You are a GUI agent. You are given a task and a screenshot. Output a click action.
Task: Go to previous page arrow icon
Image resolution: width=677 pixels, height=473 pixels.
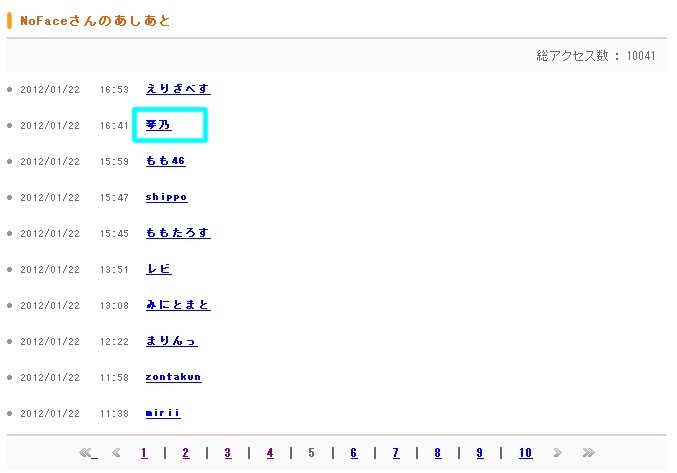click(117, 453)
